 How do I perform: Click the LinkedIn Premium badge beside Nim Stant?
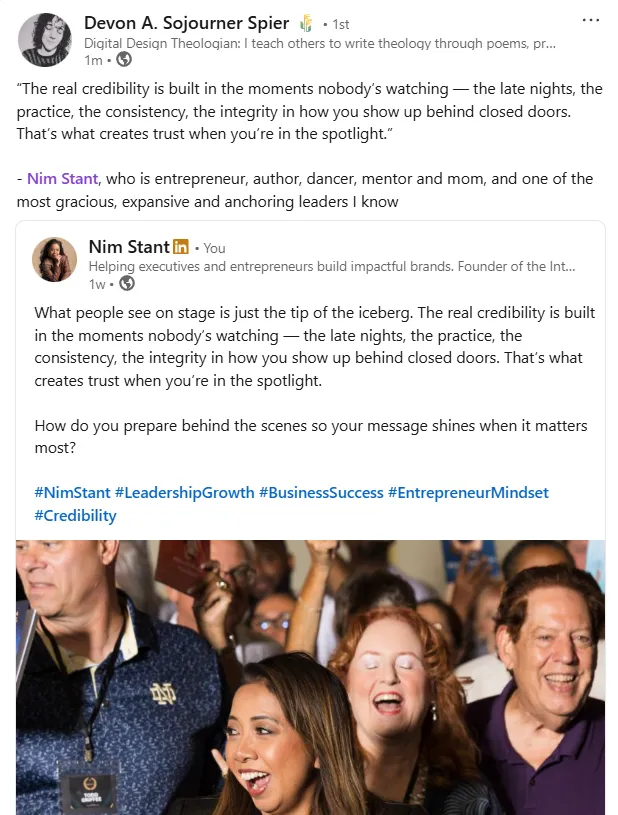click(x=181, y=246)
